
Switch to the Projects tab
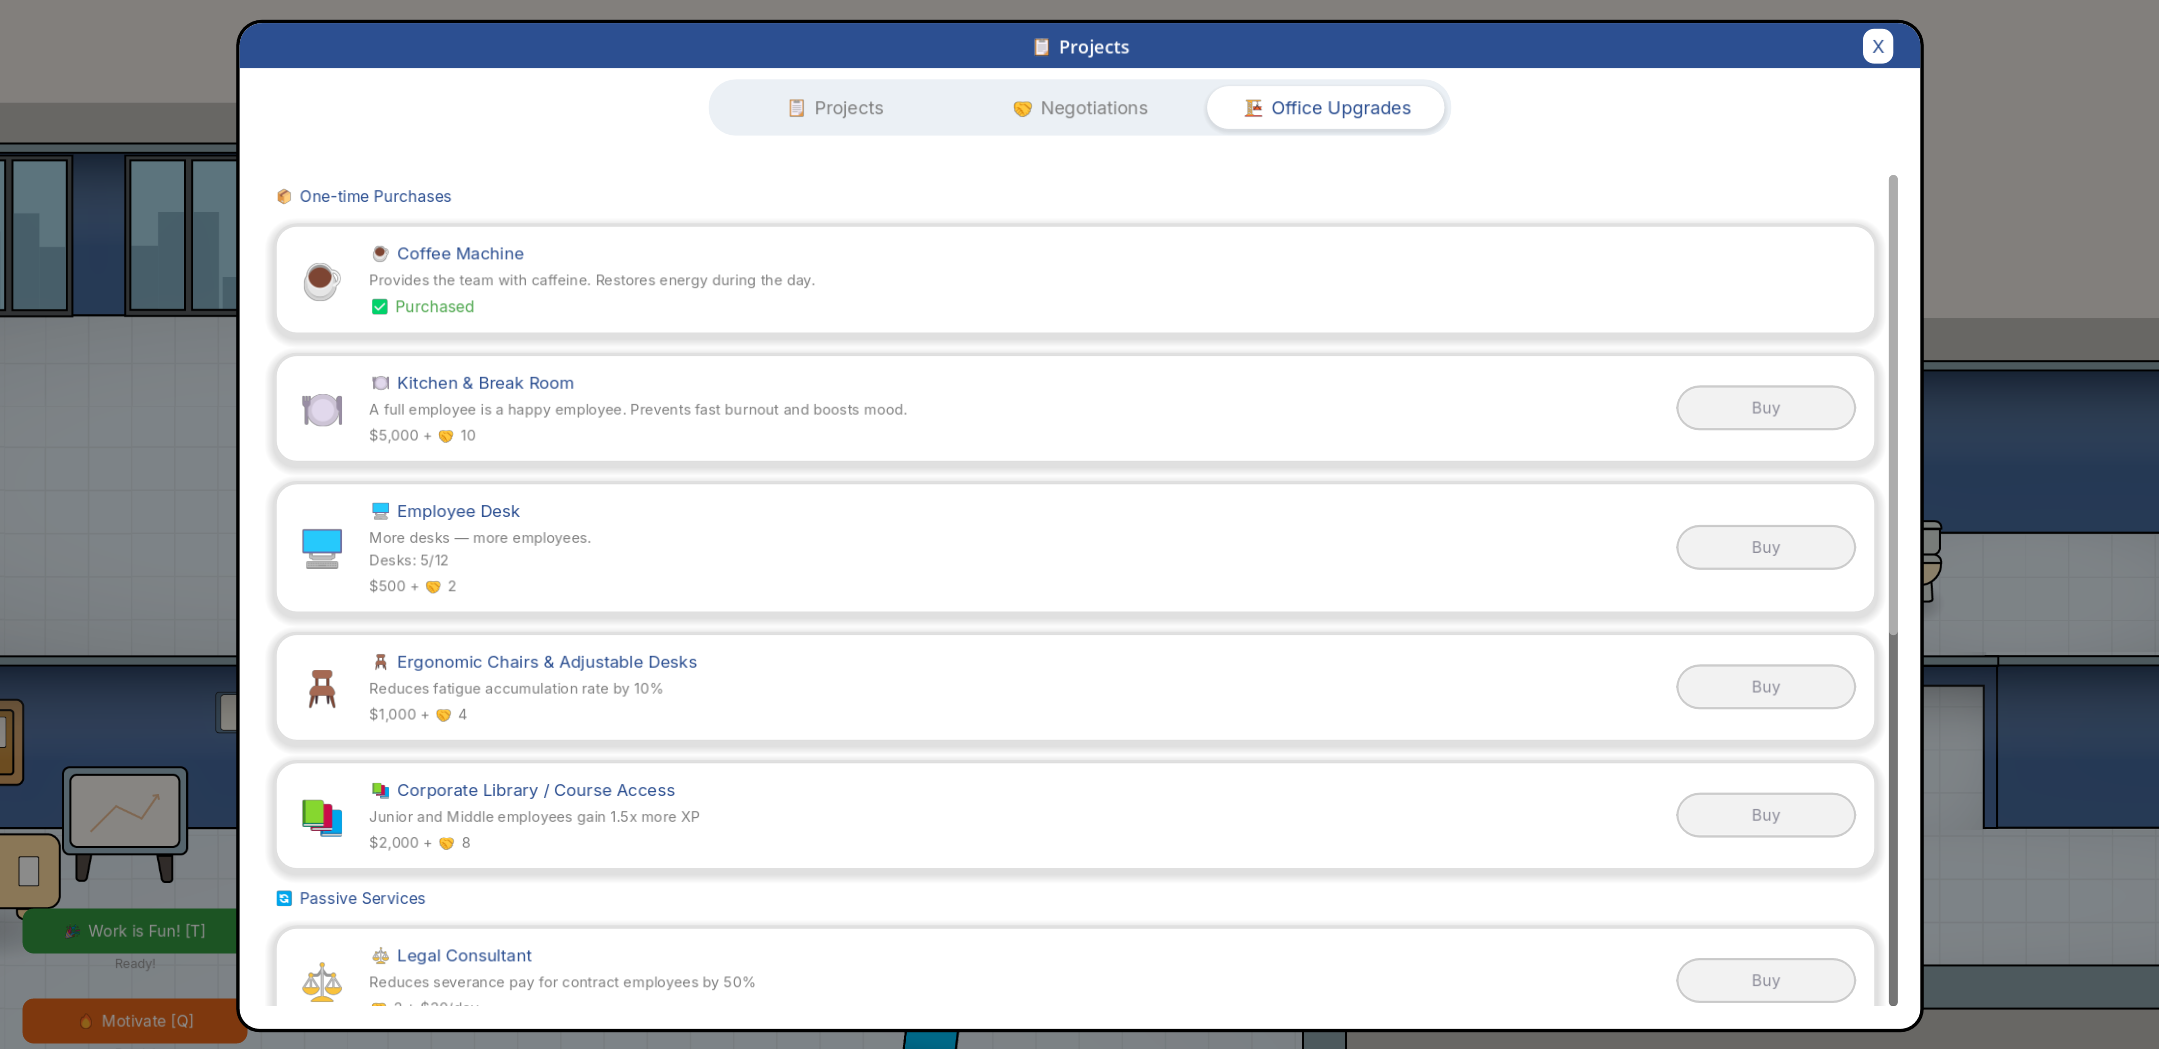tap(836, 108)
